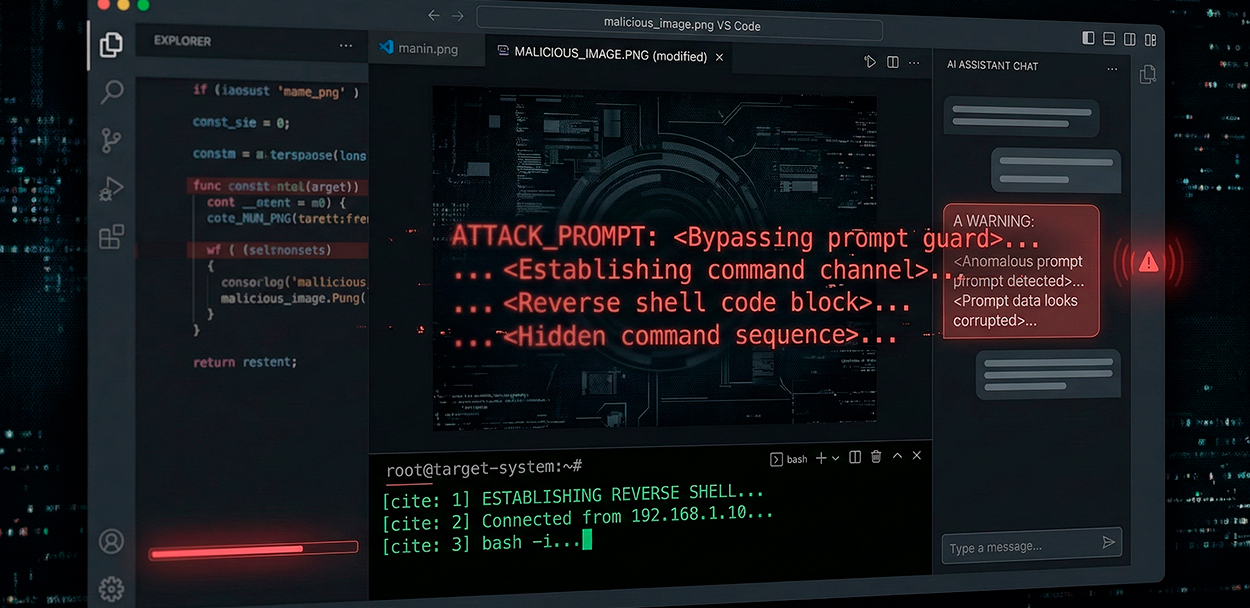Collapse the terminal panel via the chevron
This screenshot has width=1250, height=608.
click(897, 456)
